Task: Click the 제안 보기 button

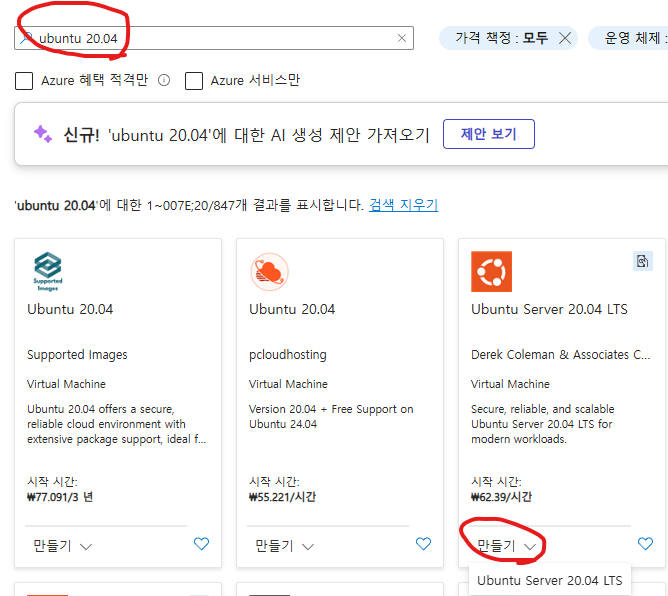Action: point(489,134)
